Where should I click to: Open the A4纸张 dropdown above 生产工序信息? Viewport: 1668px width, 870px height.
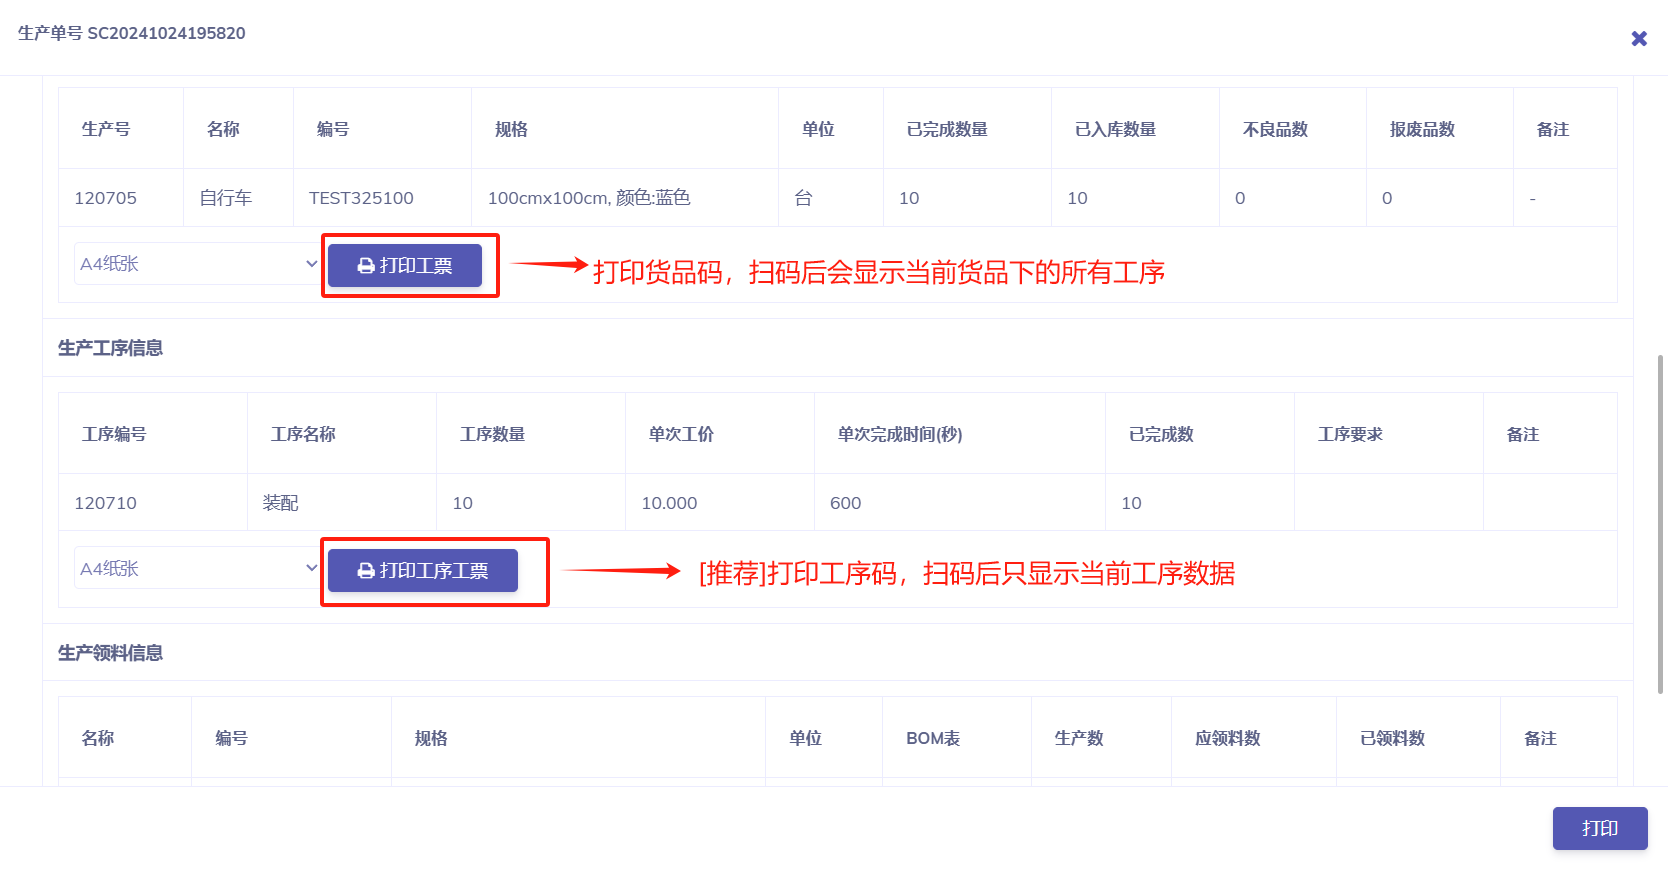coord(198,264)
